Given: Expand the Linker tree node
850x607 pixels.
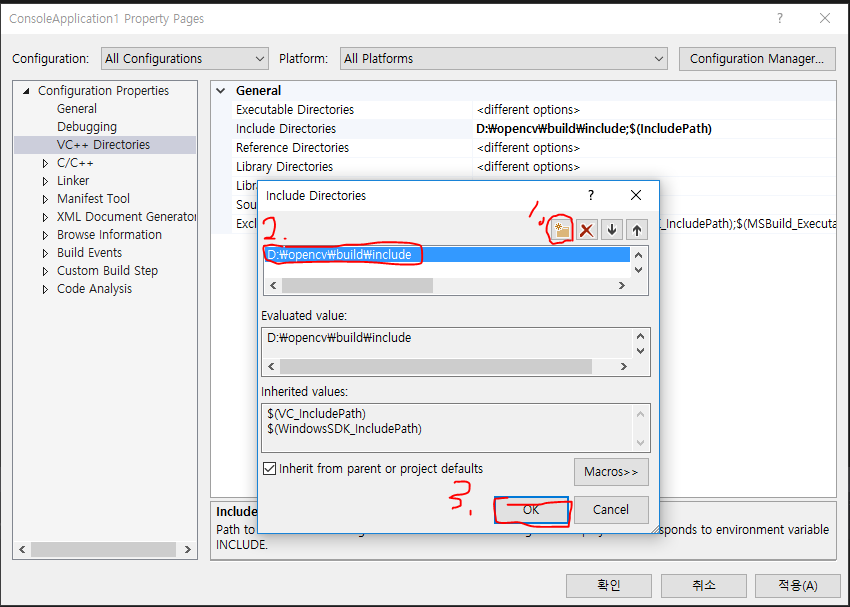Looking at the screenshot, I should (x=43, y=180).
